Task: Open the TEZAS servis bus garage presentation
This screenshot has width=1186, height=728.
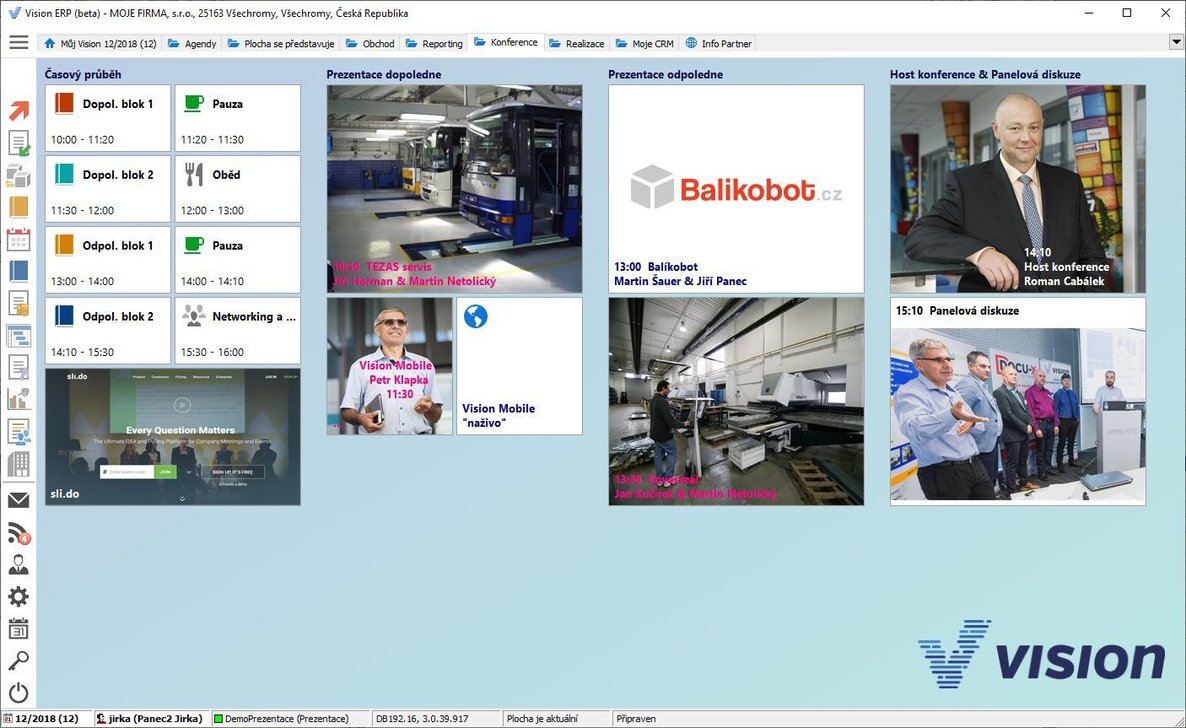Action: (455, 188)
